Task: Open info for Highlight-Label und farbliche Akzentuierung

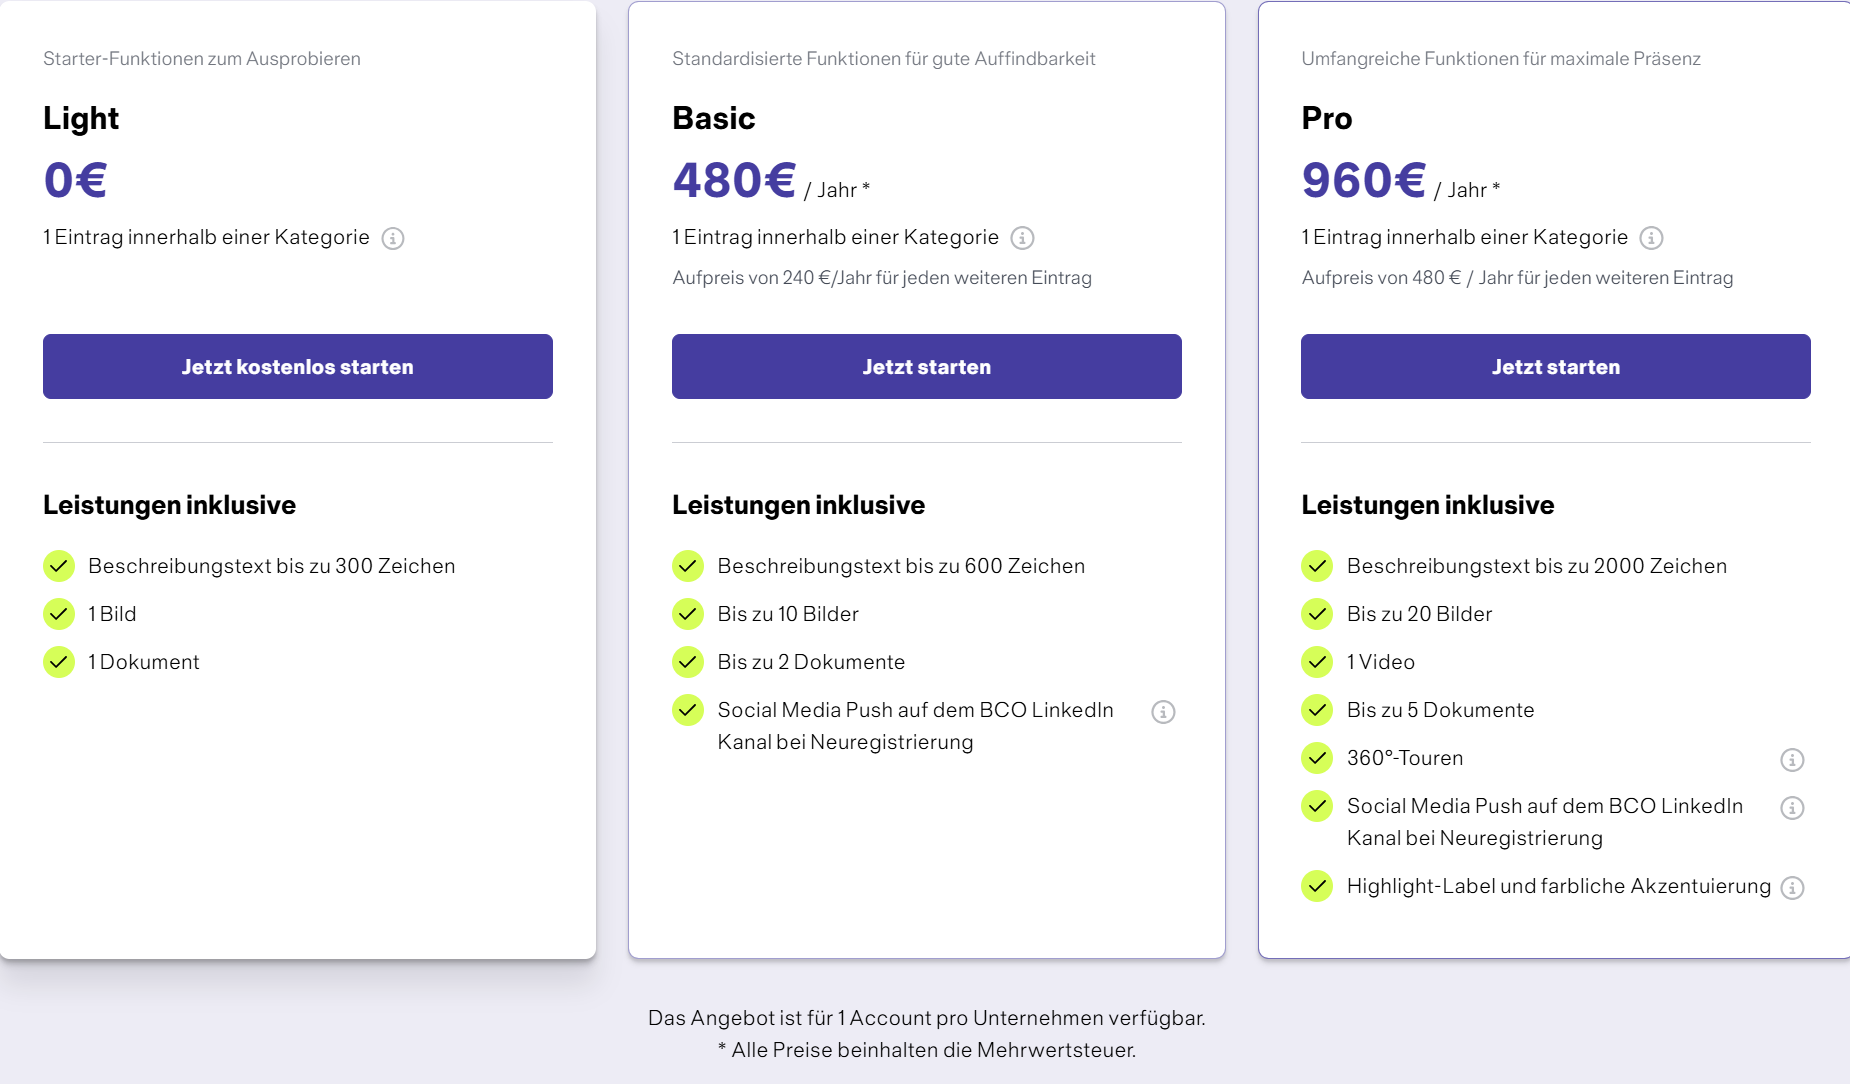Action: 1791,887
